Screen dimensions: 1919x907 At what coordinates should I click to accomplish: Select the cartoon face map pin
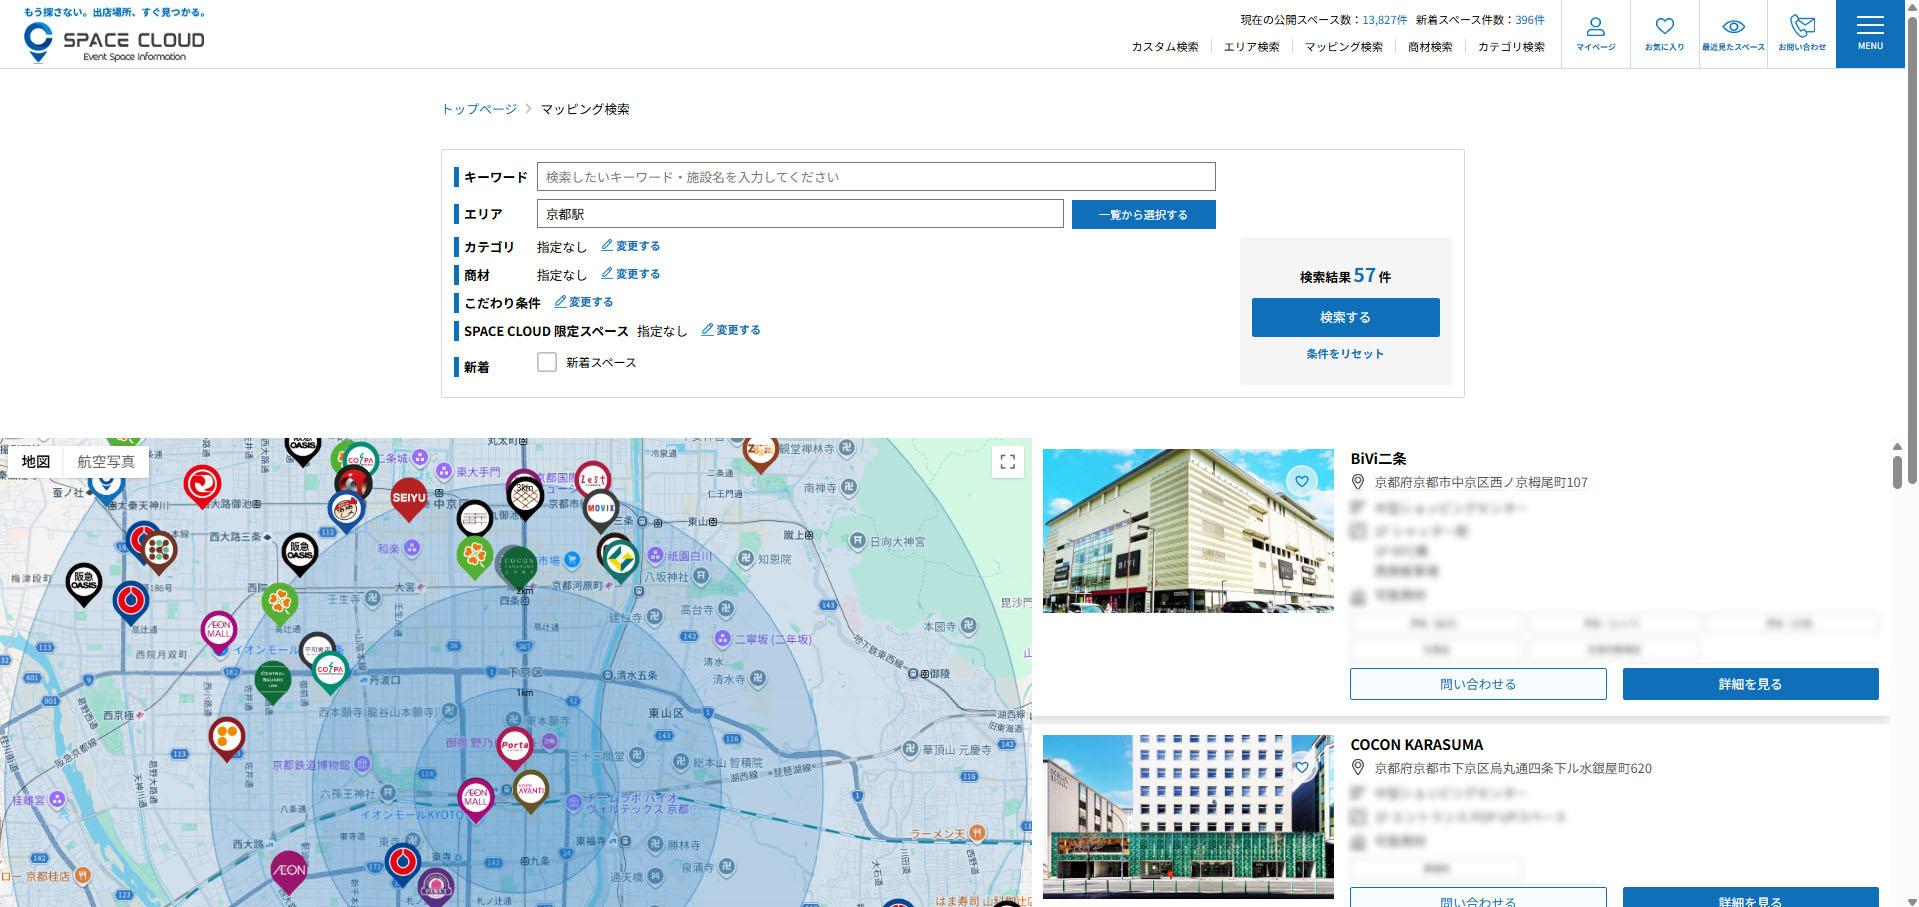[x=346, y=512]
